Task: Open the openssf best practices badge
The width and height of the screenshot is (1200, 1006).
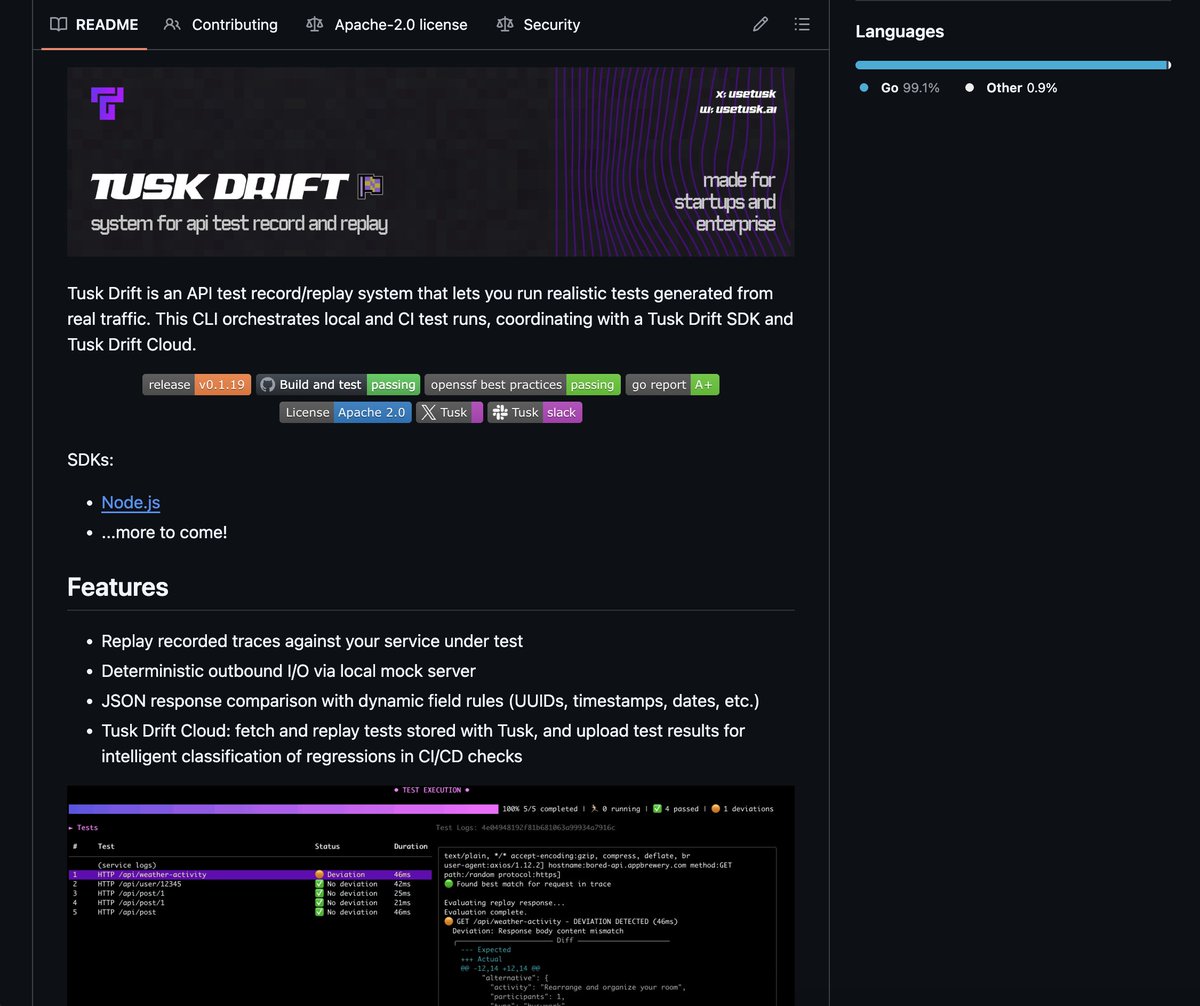Action: [x=523, y=384]
